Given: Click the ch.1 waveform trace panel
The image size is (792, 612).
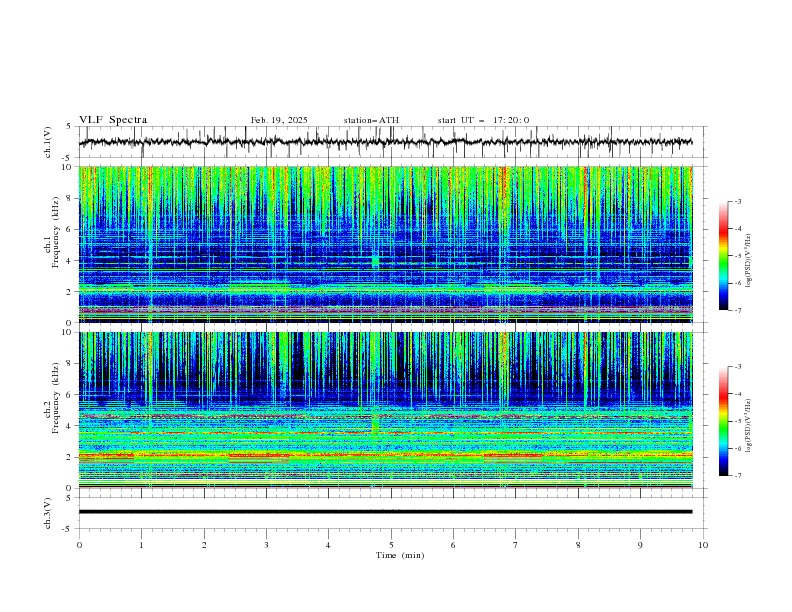Looking at the screenshot, I should pyautogui.click(x=393, y=142).
